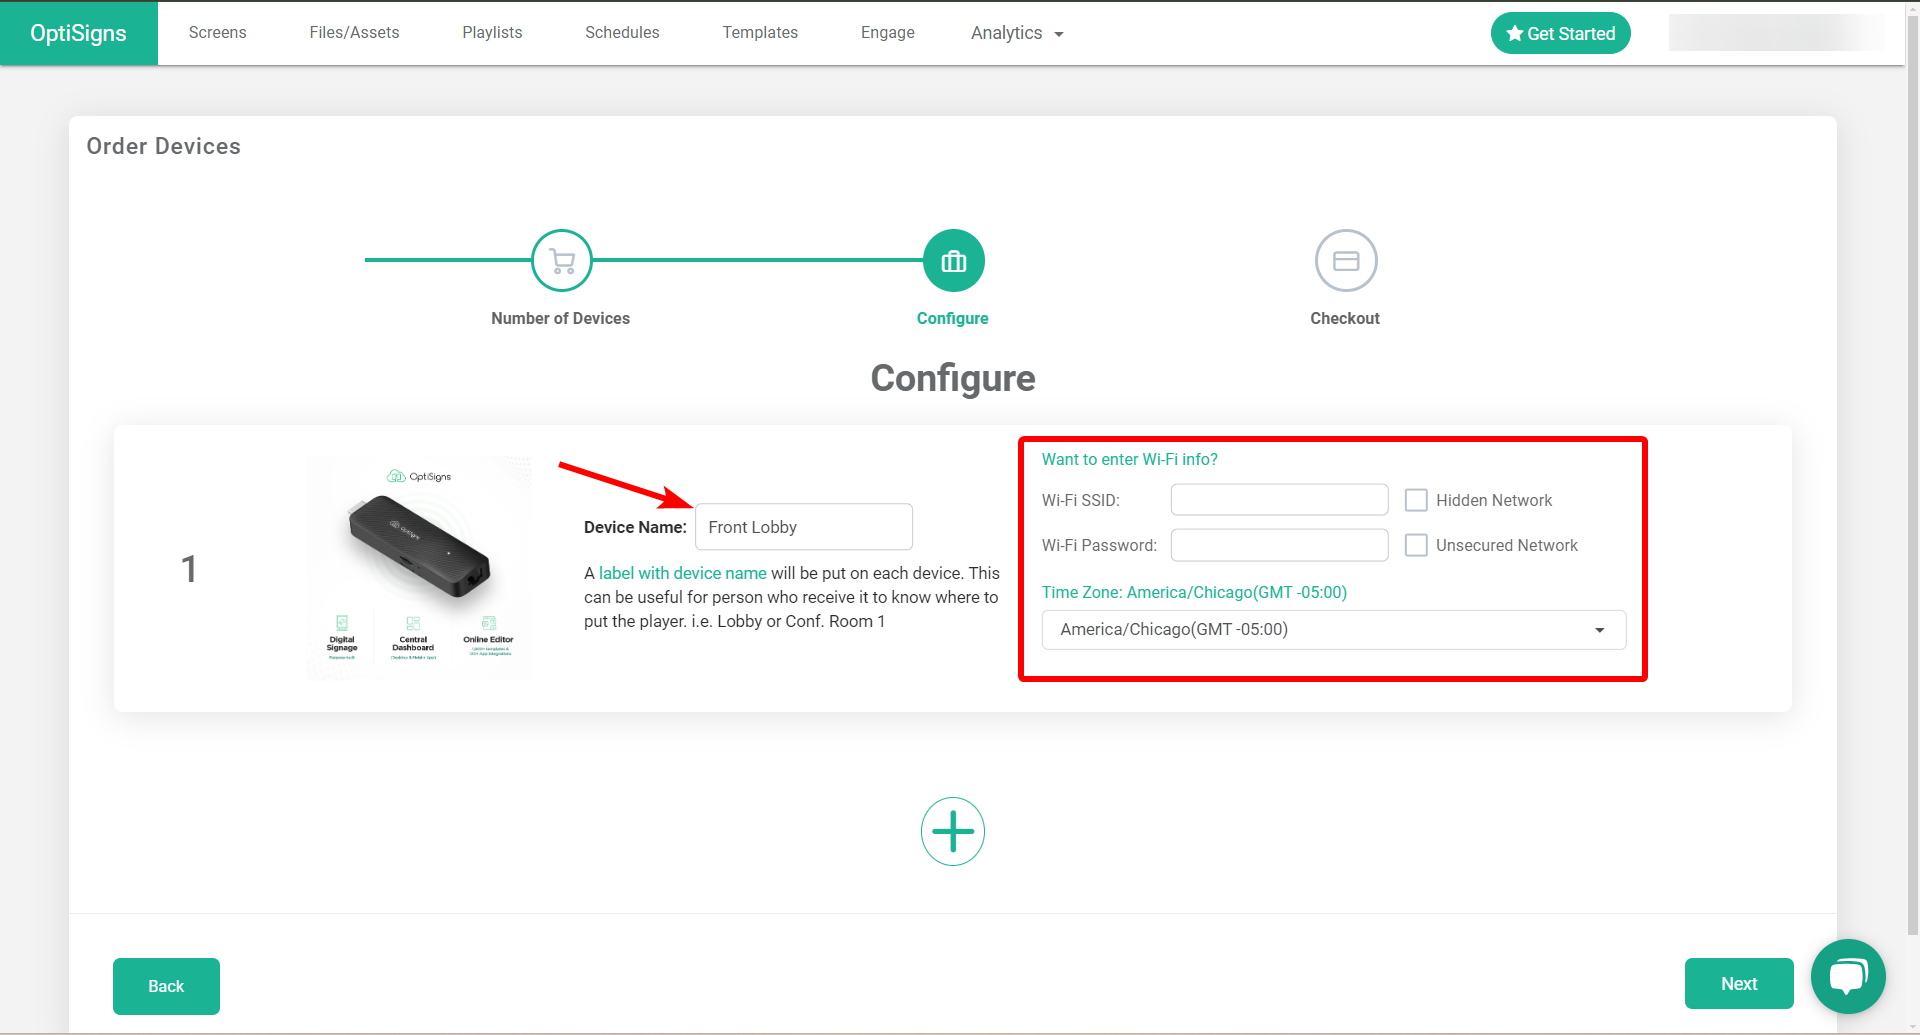Click the 'label with device name' link
This screenshot has width=1920, height=1035.
point(683,573)
